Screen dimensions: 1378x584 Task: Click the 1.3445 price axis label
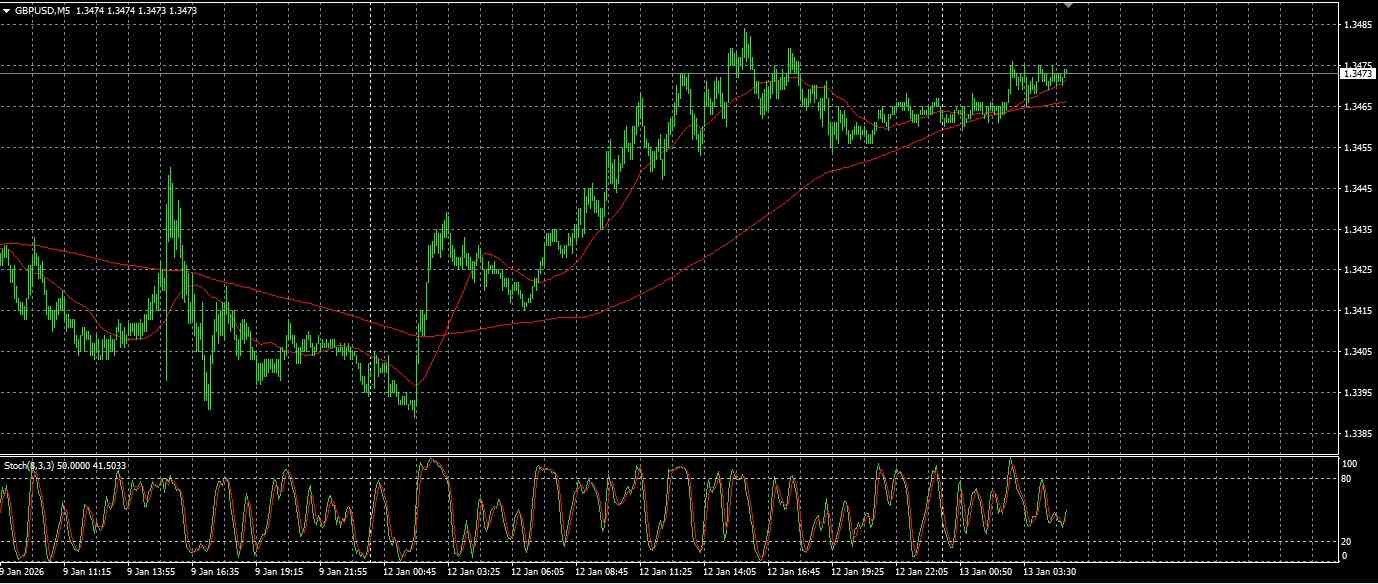(x=1357, y=188)
